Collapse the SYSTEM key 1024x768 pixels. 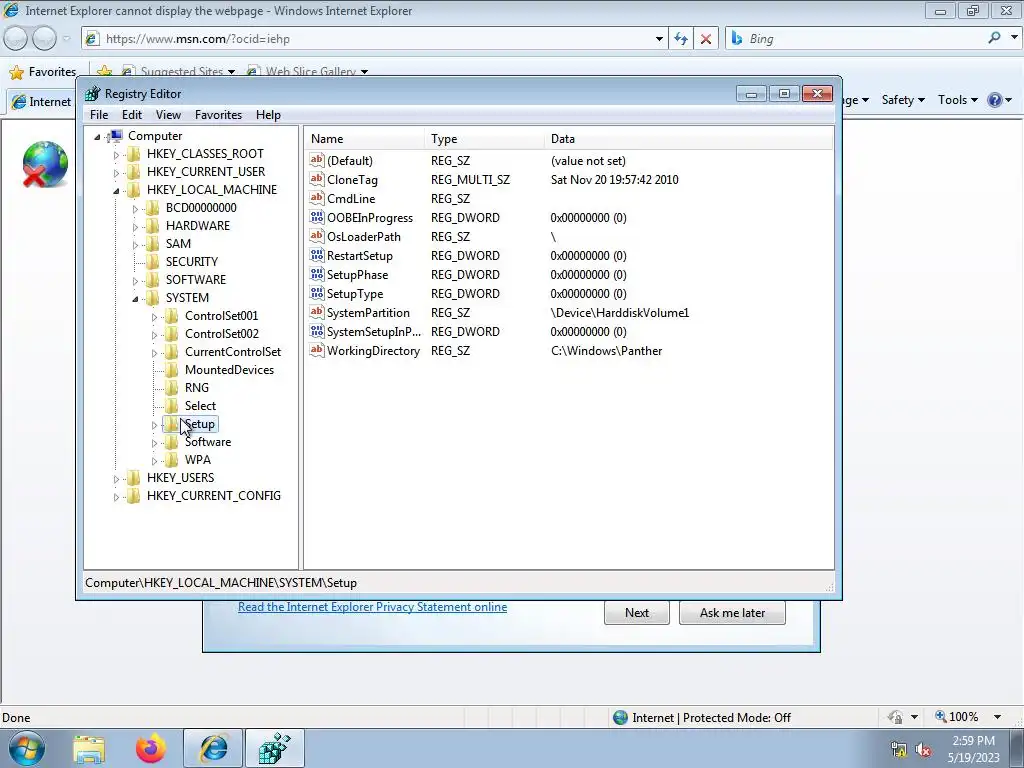[x=135, y=298]
